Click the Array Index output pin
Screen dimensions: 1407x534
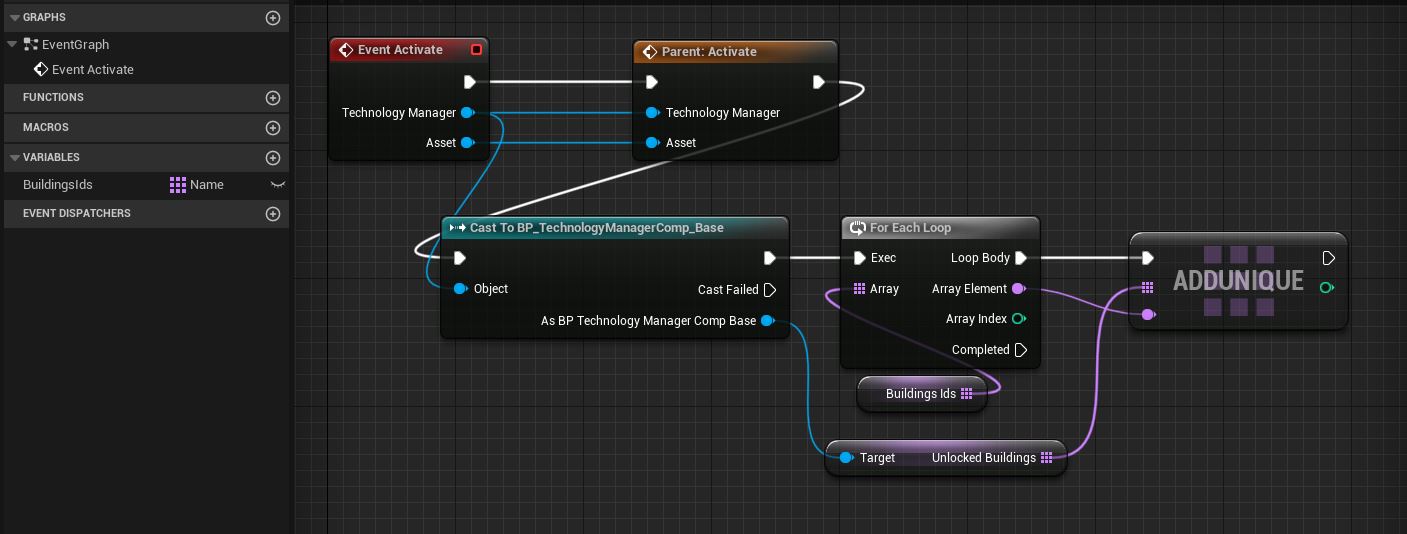(1018, 319)
